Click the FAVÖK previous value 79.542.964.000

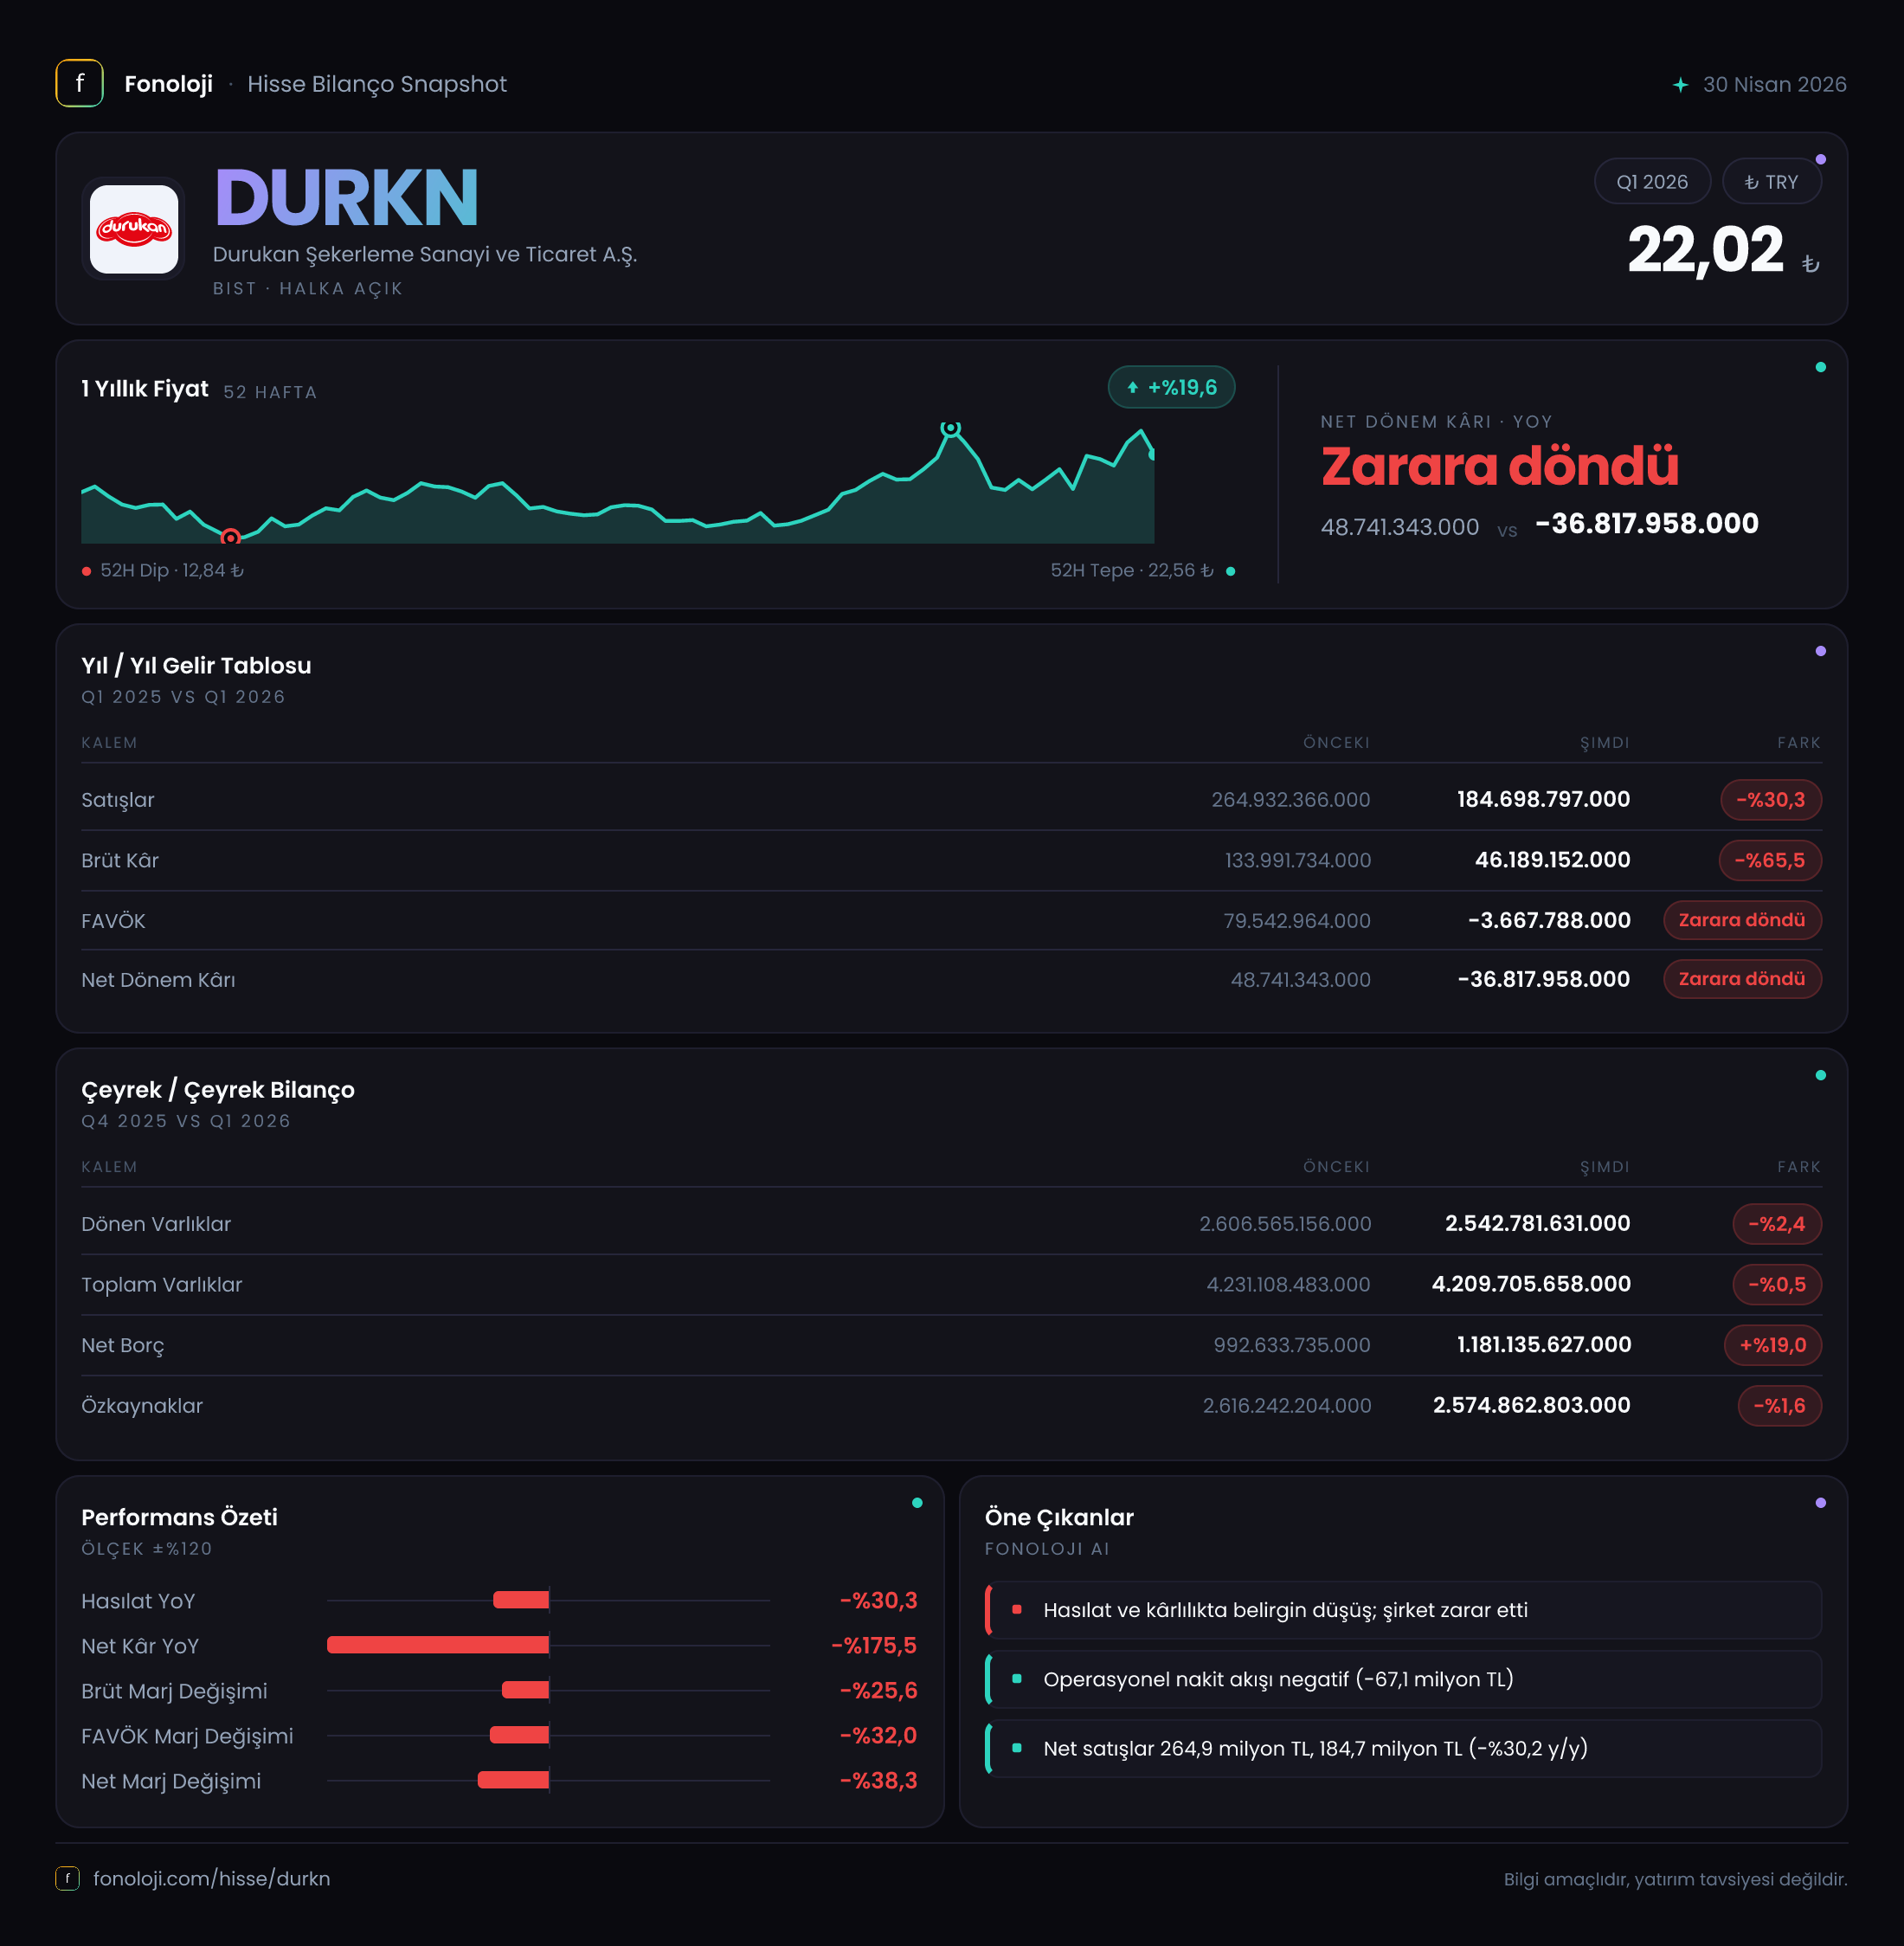(x=1297, y=921)
